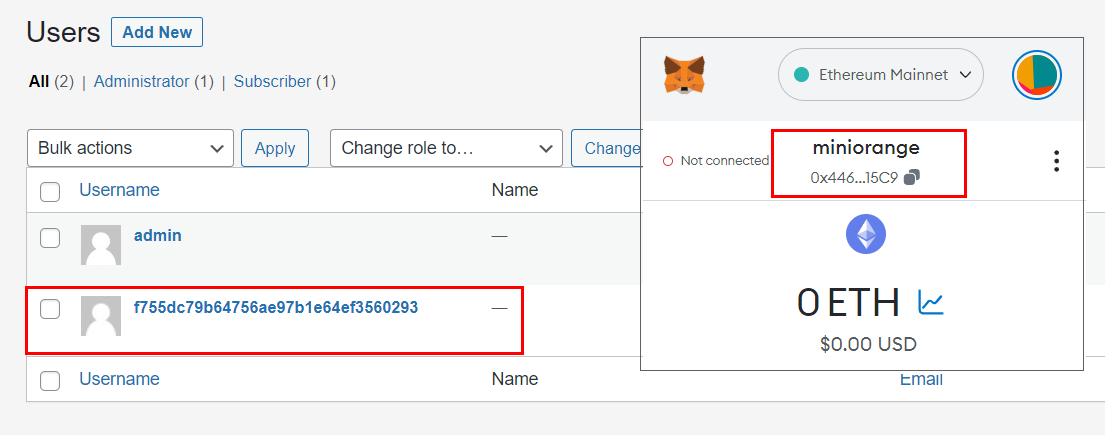Tick the select-all checkbox in the top header
The height and width of the screenshot is (435, 1105).
[50, 191]
